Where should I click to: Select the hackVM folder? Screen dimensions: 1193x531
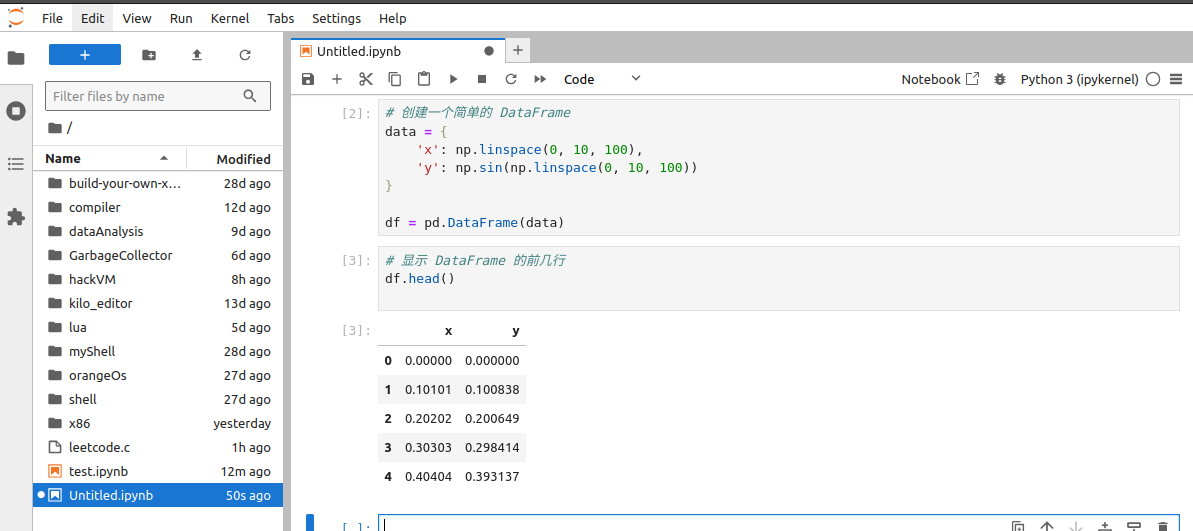[x=158, y=279]
